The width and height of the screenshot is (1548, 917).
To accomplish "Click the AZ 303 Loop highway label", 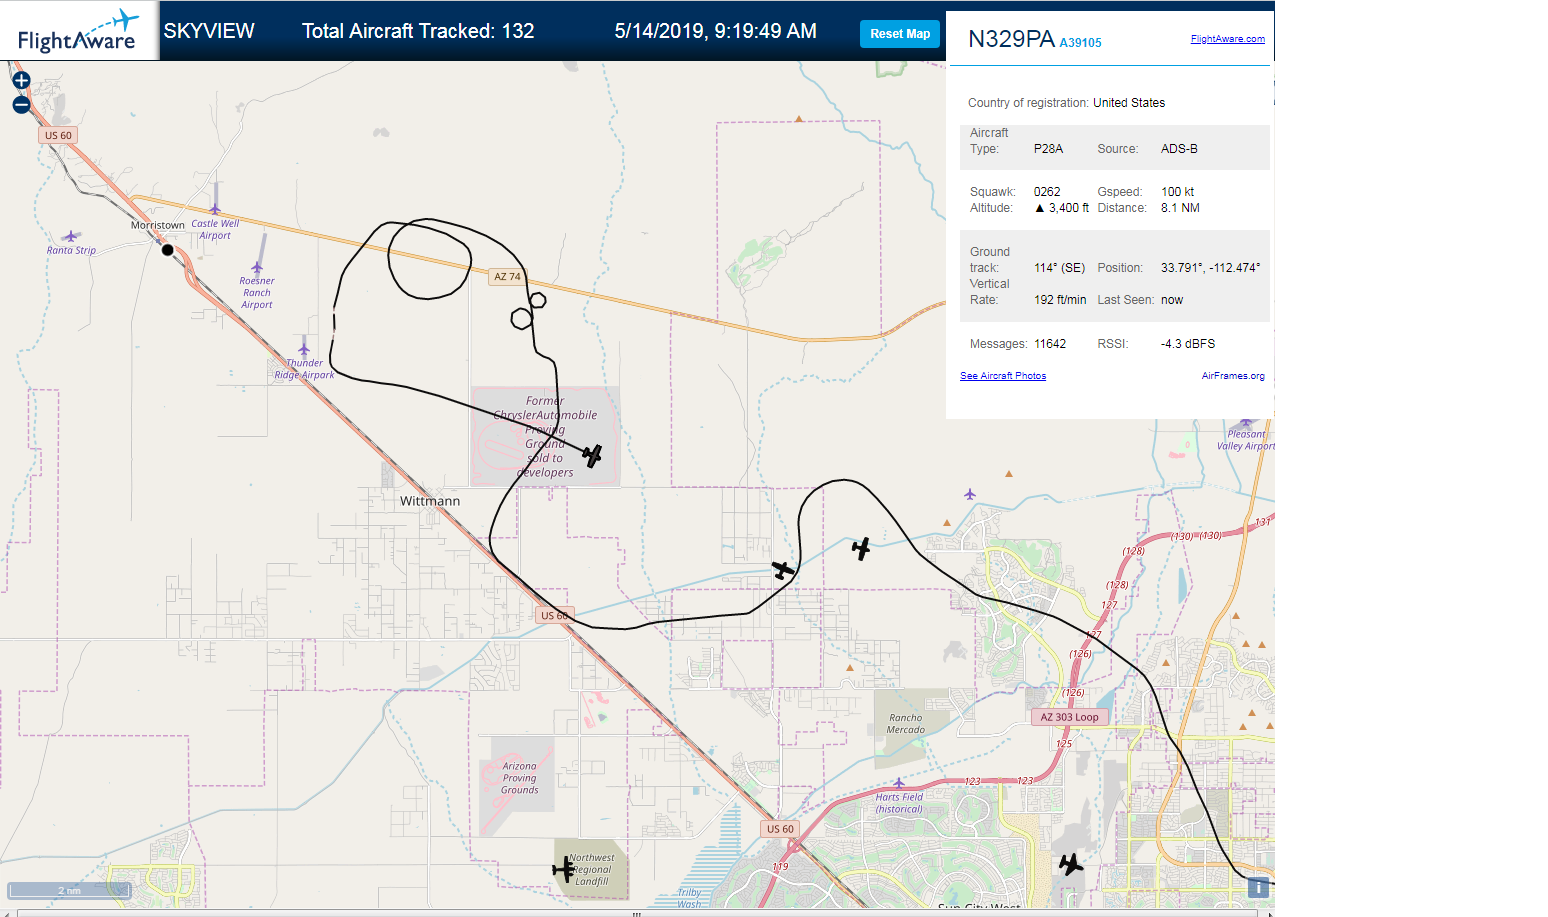I will [x=1069, y=717].
